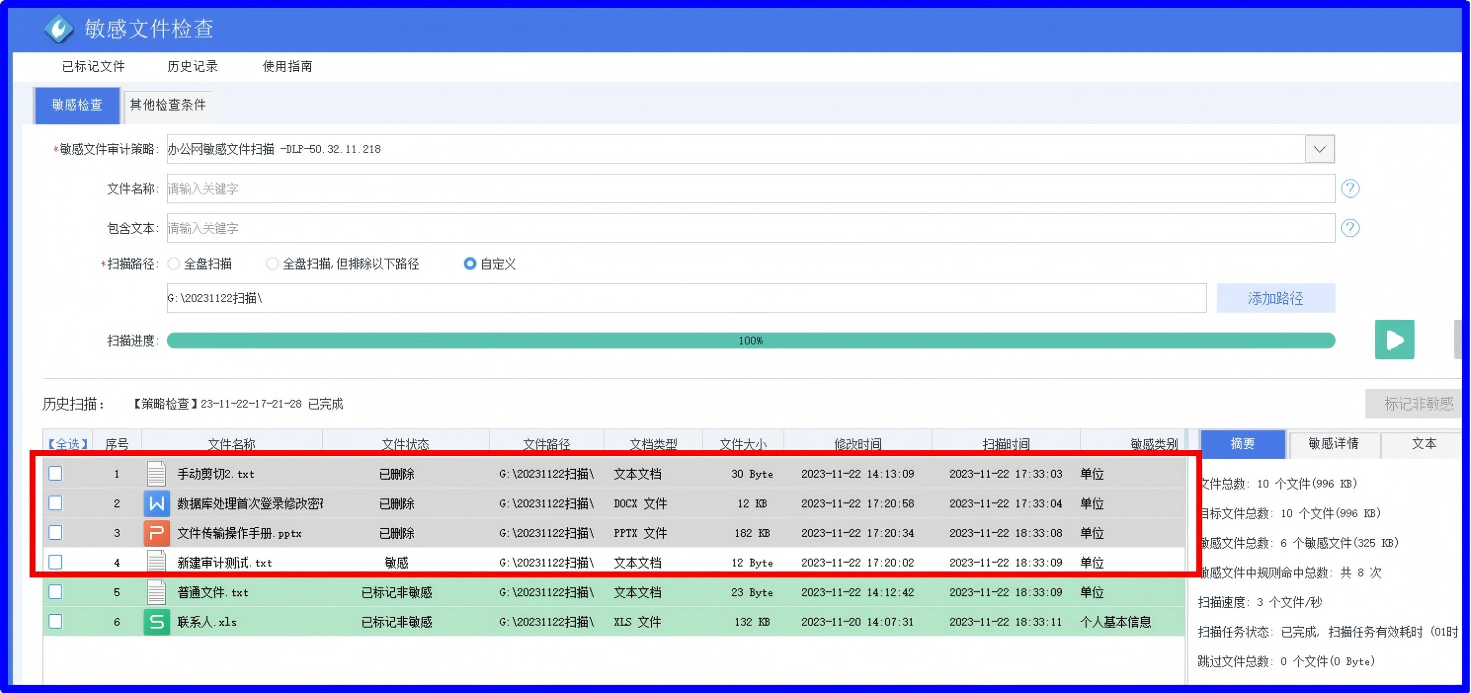The height and width of the screenshot is (693, 1471).
Task: Click the green start scan play button
Action: (x=1394, y=340)
